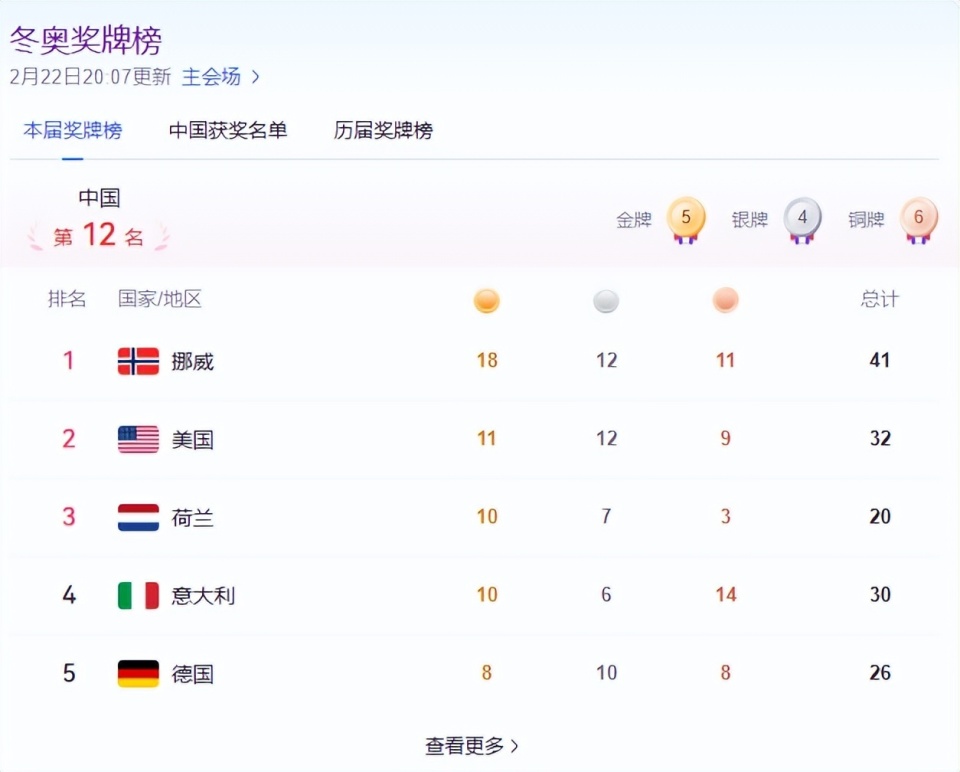
Task: Click the Italy flag icon
Action: [x=137, y=595]
